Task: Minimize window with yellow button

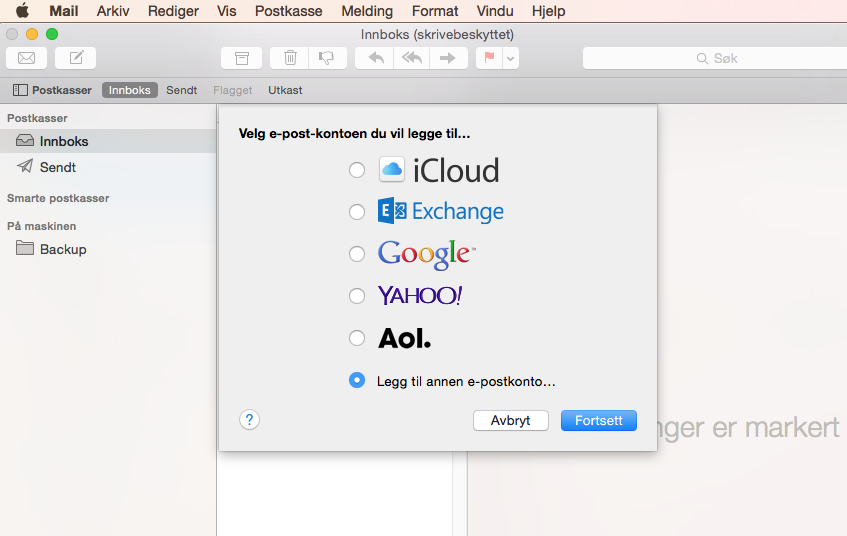Action: [x=32, y=34]
